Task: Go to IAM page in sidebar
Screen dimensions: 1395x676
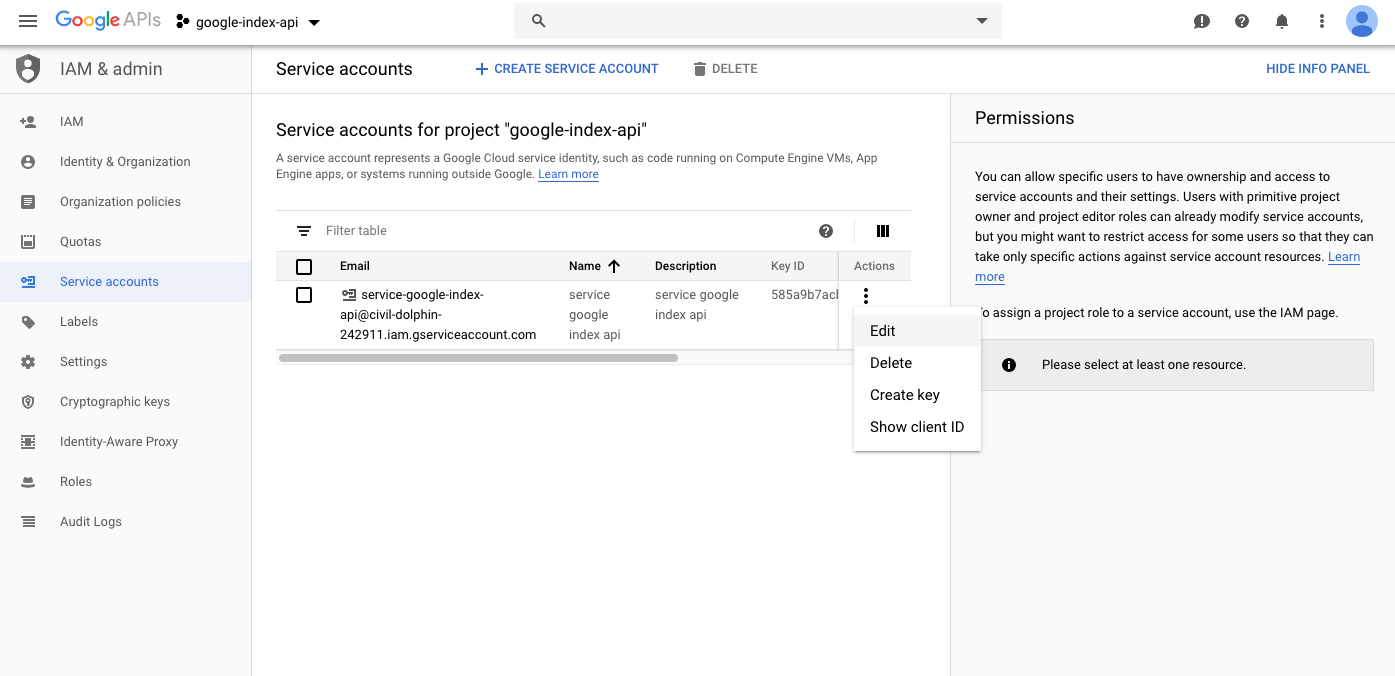Action: pos(125,122)
